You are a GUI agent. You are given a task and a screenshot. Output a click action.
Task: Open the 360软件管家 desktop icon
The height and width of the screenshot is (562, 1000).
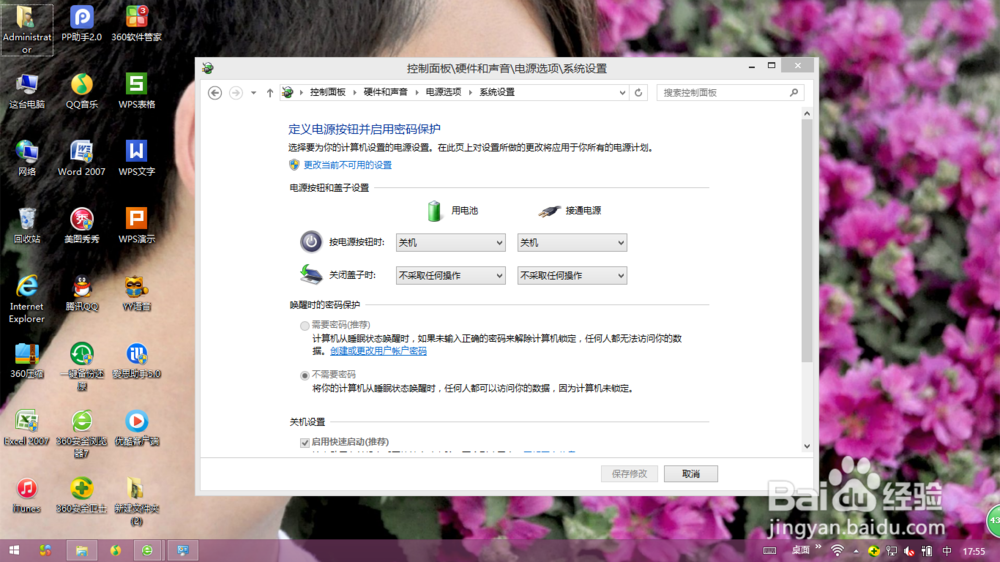[136, 24]
